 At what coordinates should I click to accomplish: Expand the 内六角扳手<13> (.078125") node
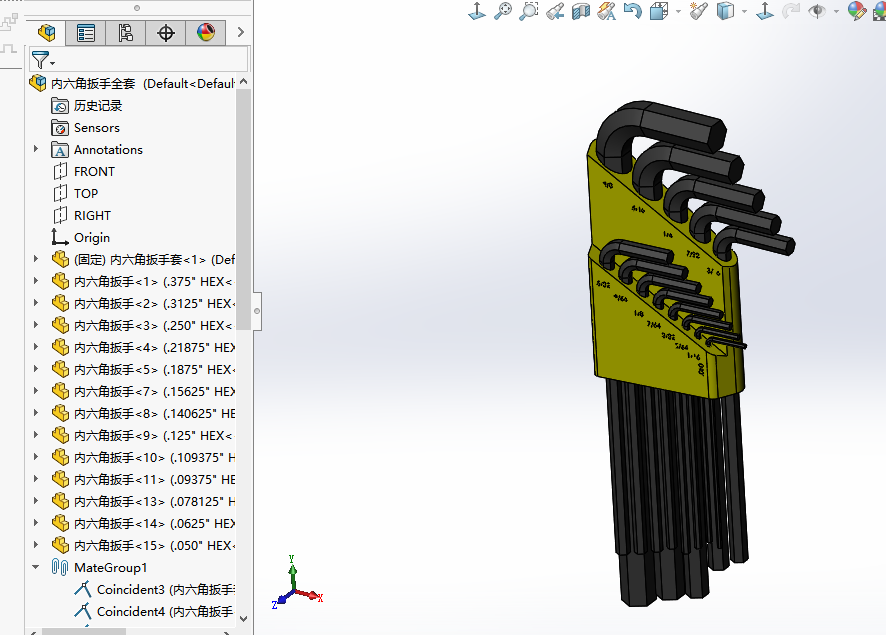36,502
